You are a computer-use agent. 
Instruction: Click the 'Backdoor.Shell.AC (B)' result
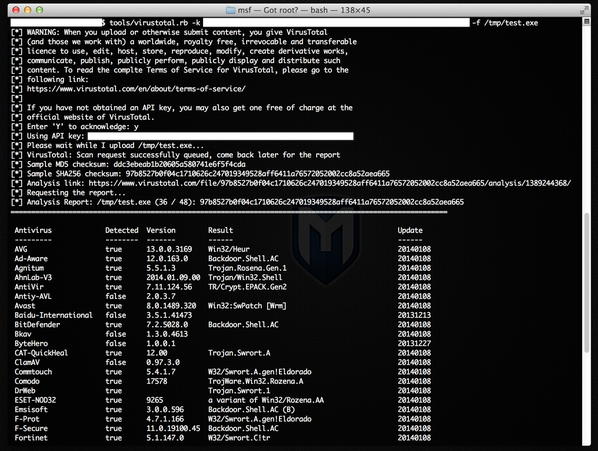pos(251,409)
